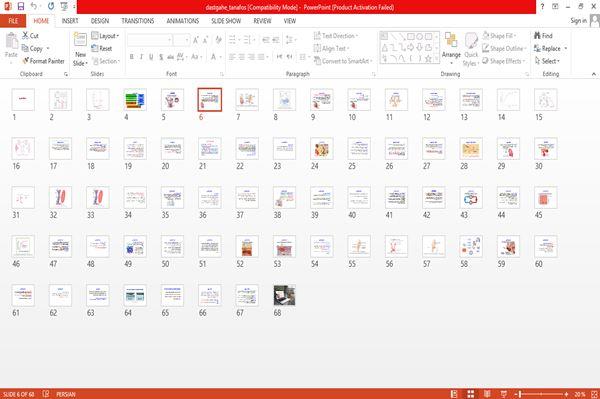Click the New Slide icon
Viewport: 600px width, 399px height.
80,39
